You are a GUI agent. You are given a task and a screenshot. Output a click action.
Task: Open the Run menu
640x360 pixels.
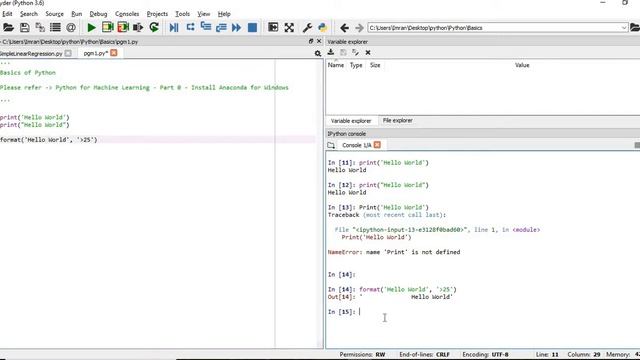pos(76,14)
